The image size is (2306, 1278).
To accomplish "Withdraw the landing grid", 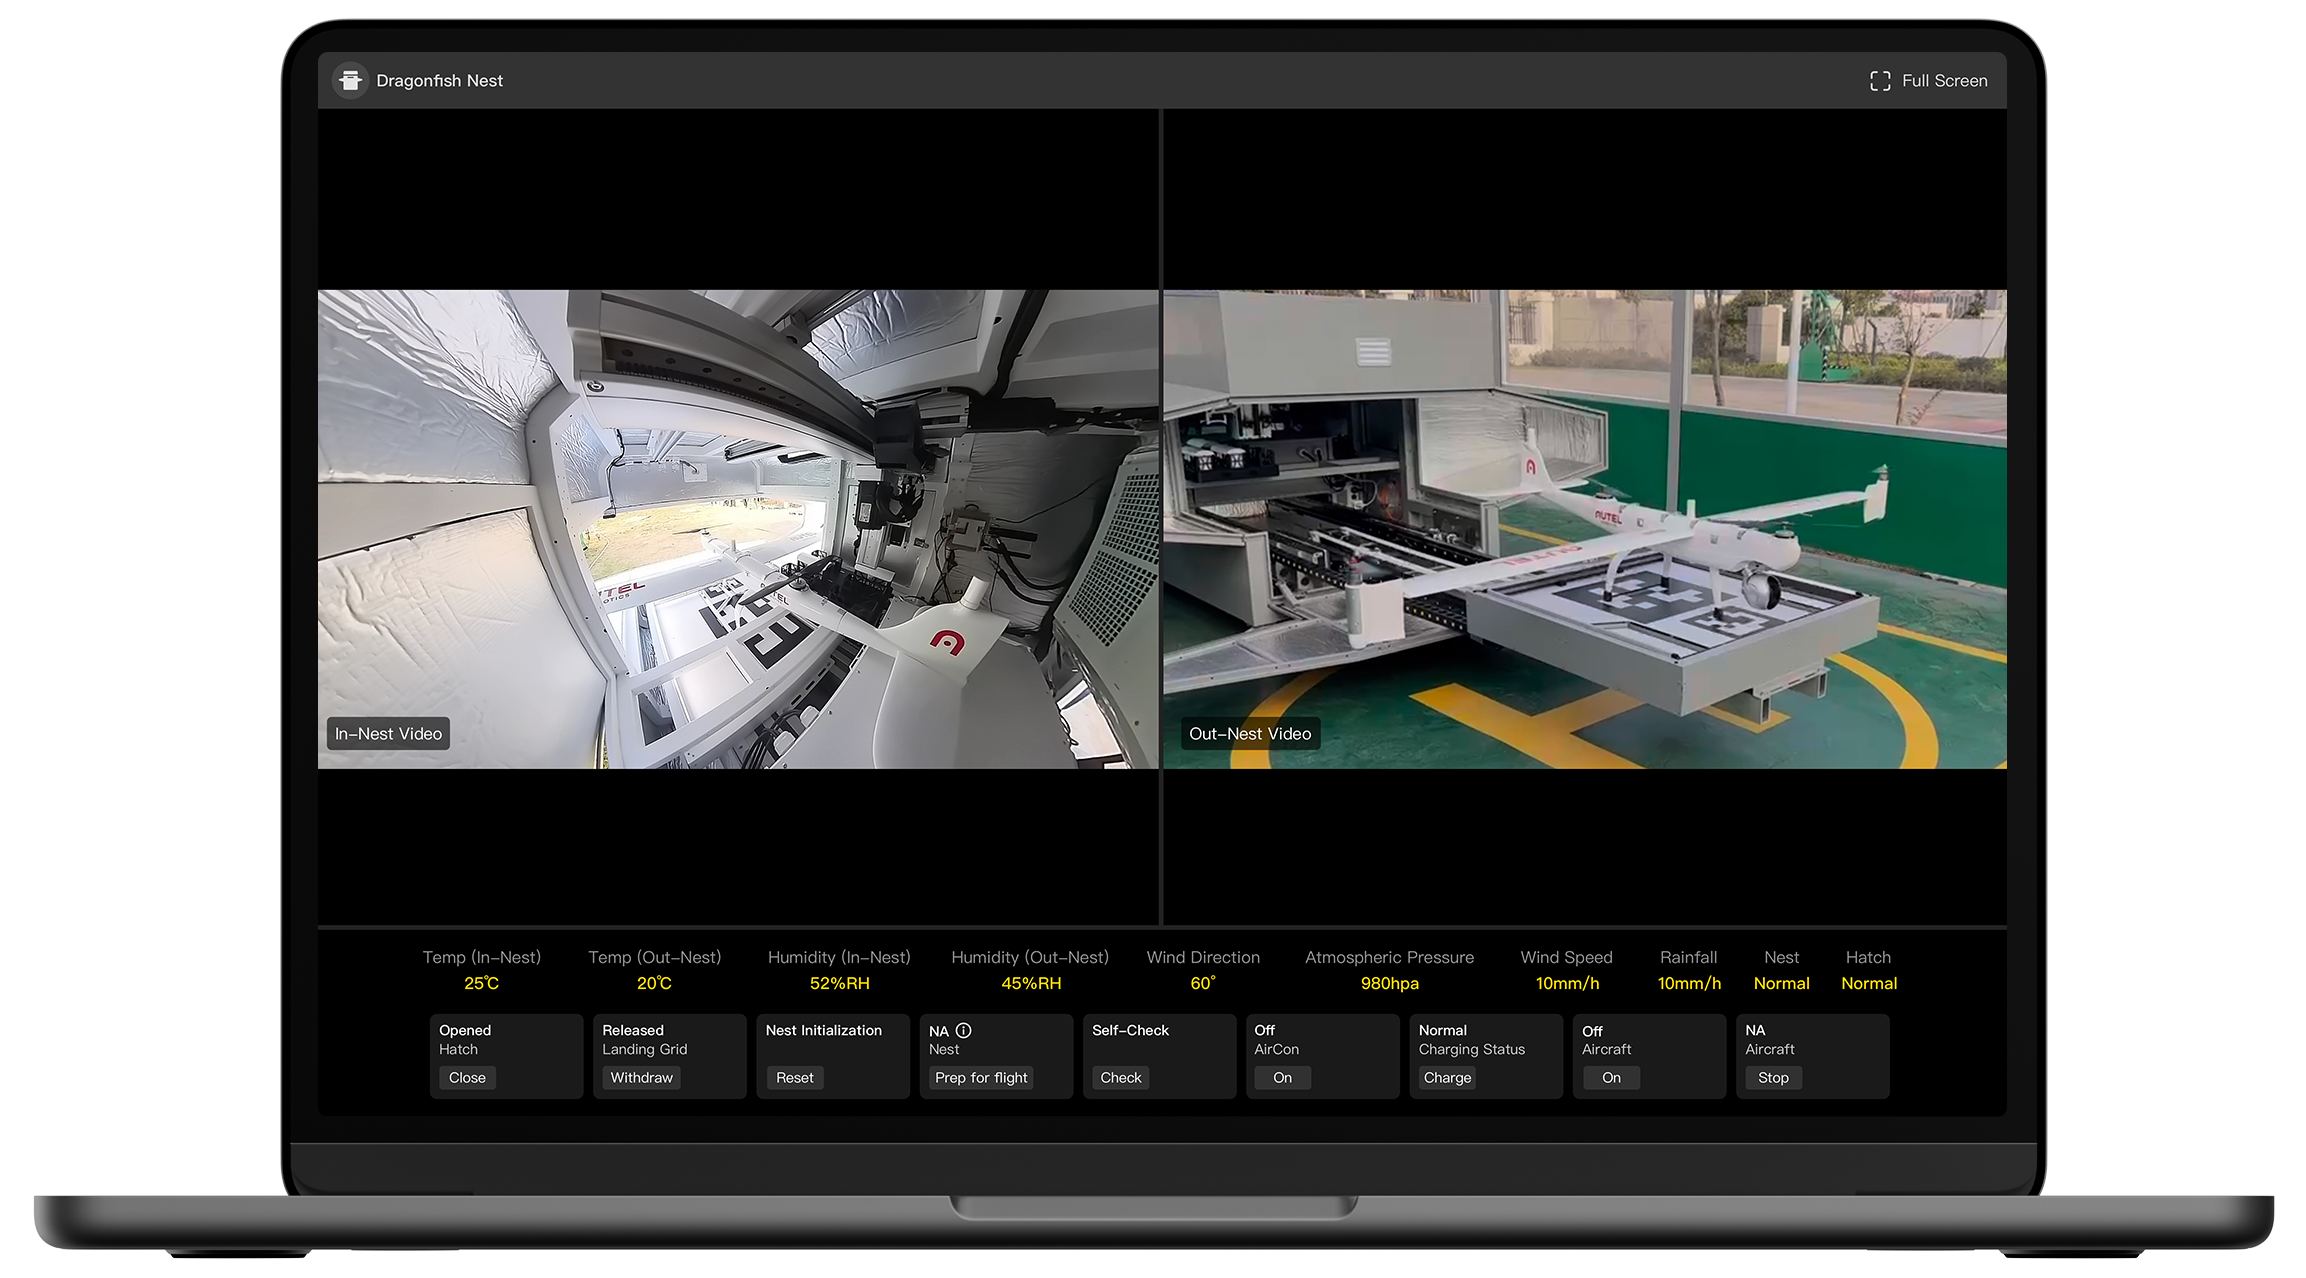I will point(641,1077).
